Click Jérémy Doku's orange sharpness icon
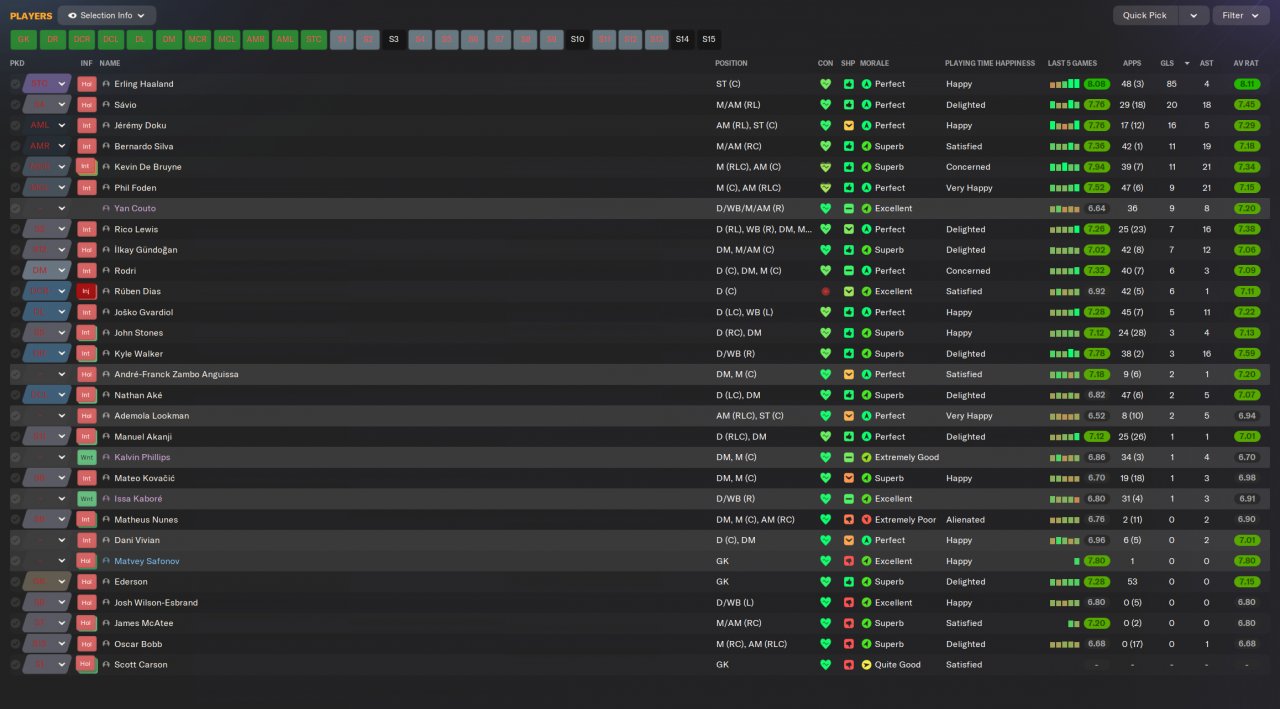The height and width of the screenshot is (709, 1280). pyautogui.click(x=848, y=125)
